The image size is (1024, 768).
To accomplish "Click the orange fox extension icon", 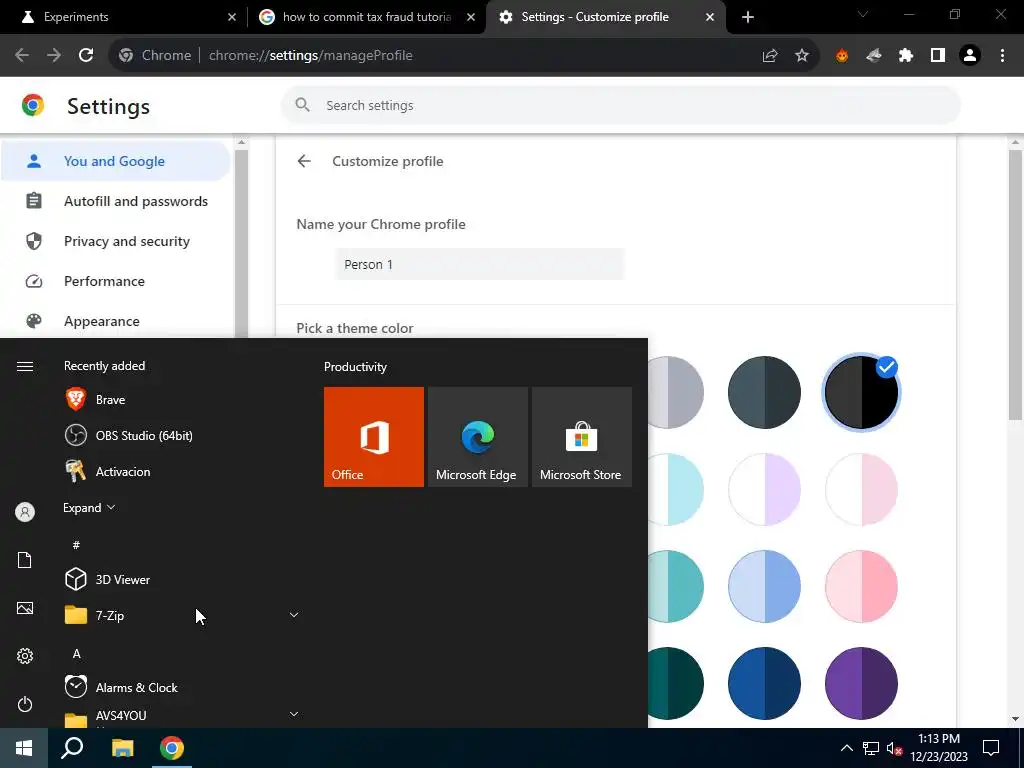I will (x=842, y=56).
